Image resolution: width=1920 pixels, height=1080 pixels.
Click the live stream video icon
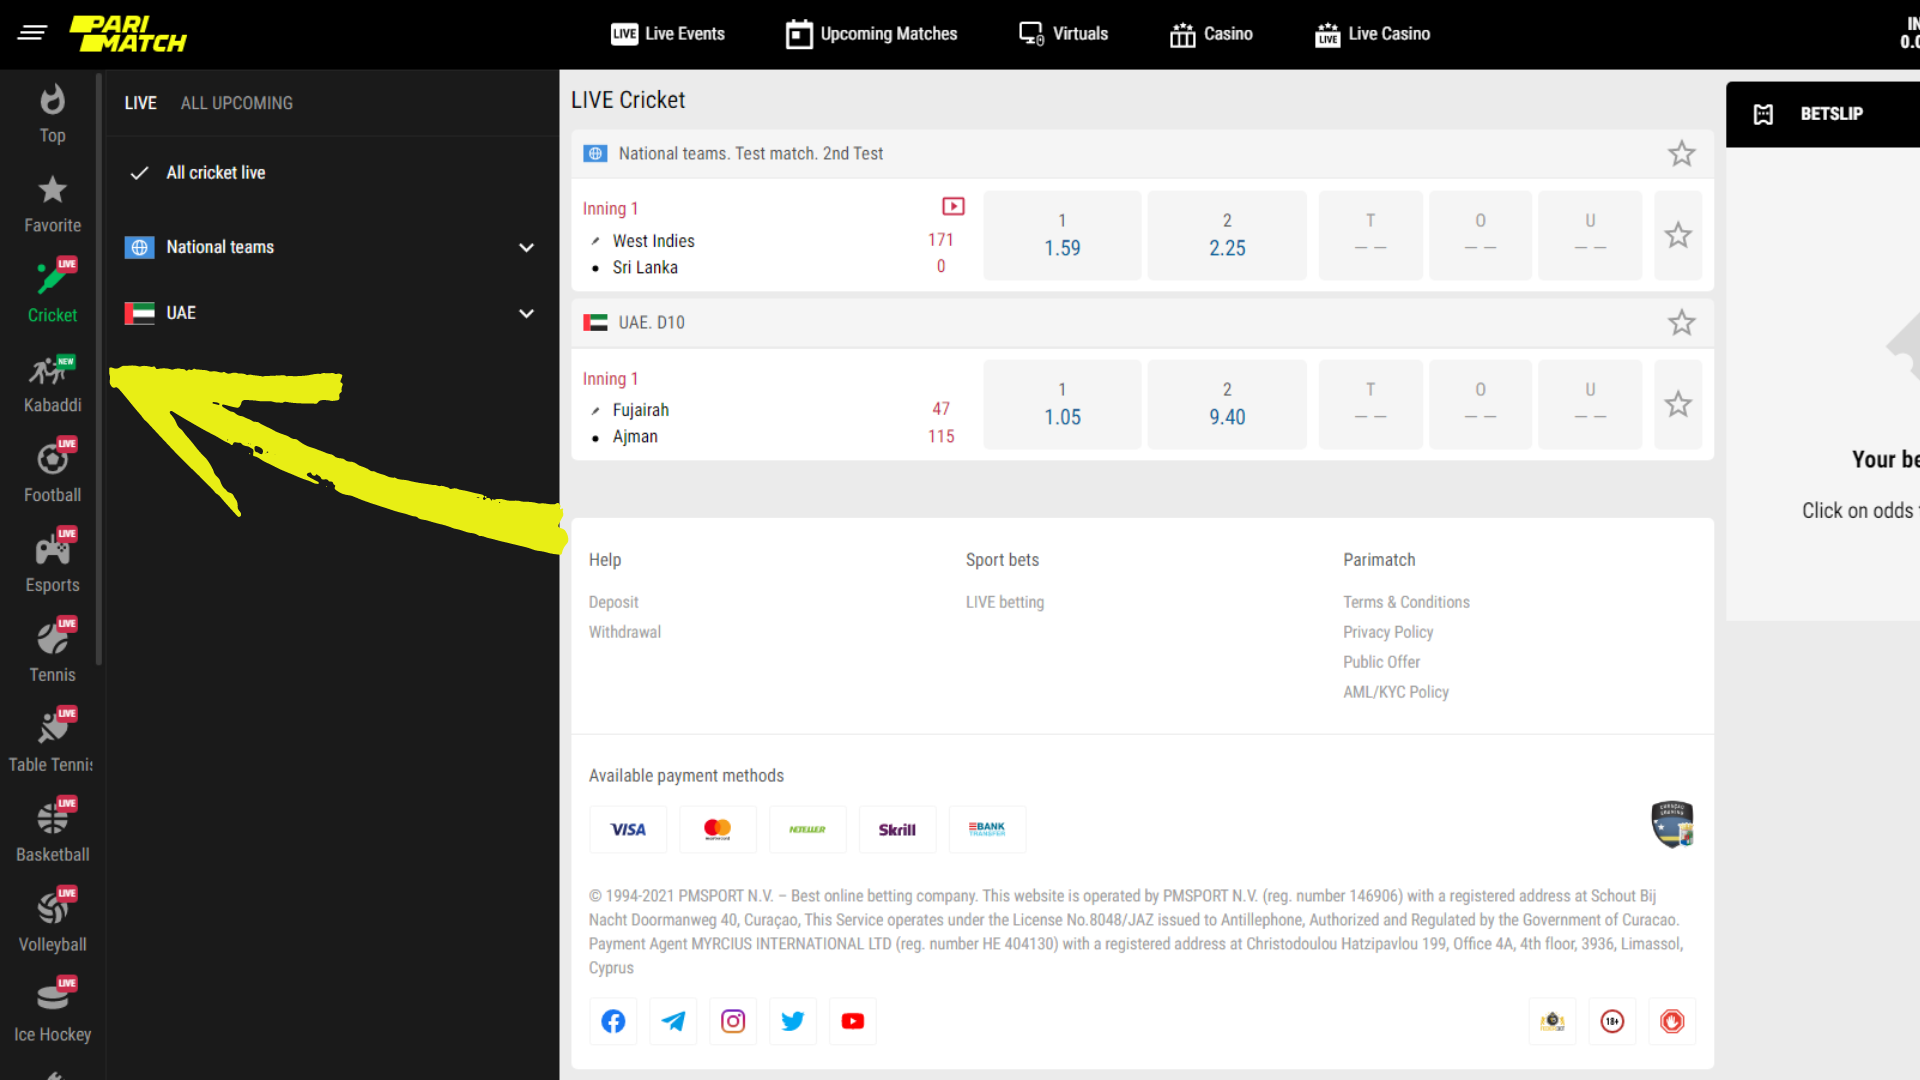pyautogui.click(x=953, y=206)
